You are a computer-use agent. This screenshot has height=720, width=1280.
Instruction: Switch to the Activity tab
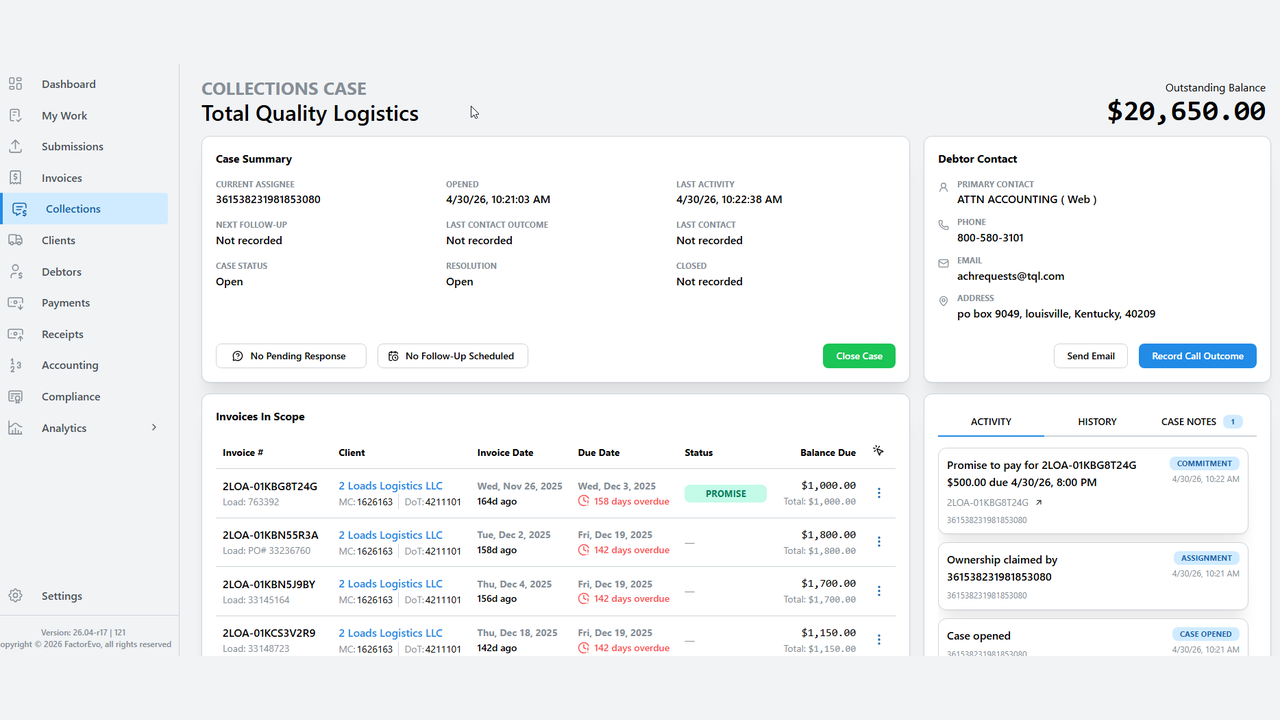pos(991,422)
